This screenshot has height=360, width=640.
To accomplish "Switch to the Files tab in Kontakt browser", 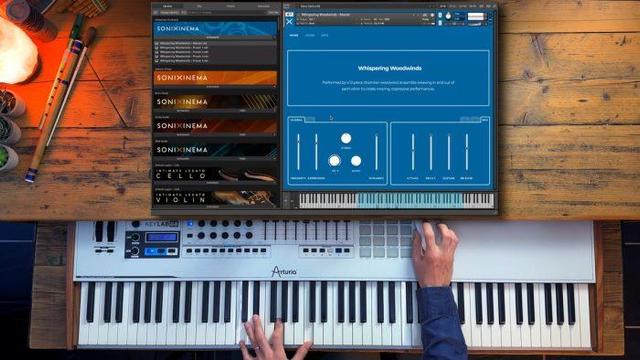I will pyautogui.click(x=199, y=6).
